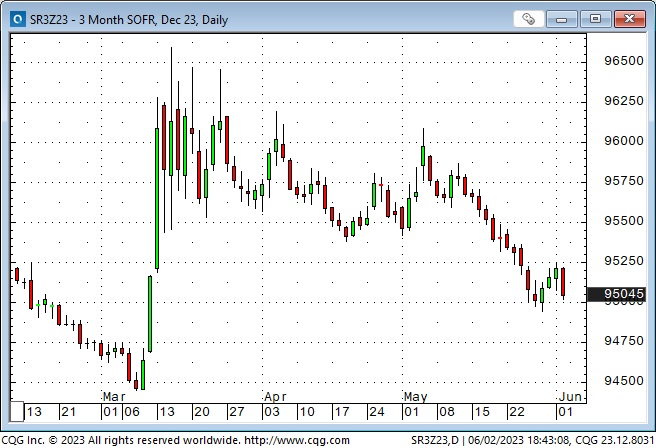Click the 'SR3Z23,D' status bar text
Viewport: 656px width, 448px height.
click(x=435, y=440)
